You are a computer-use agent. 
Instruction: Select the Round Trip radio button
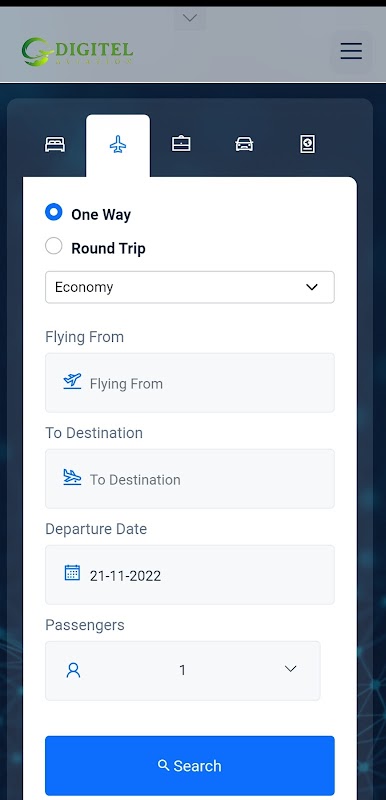click(x=54, y=246)
